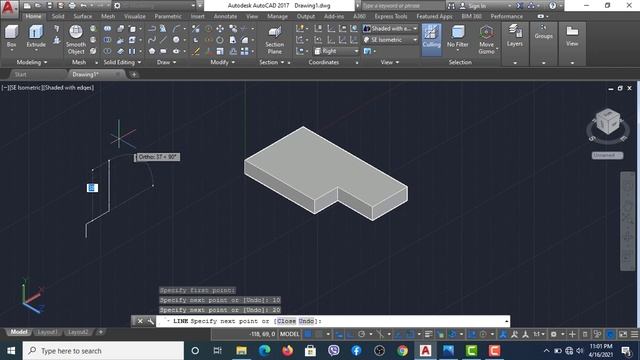
Task: Click the Sign In button
Action: click(477, 6)
